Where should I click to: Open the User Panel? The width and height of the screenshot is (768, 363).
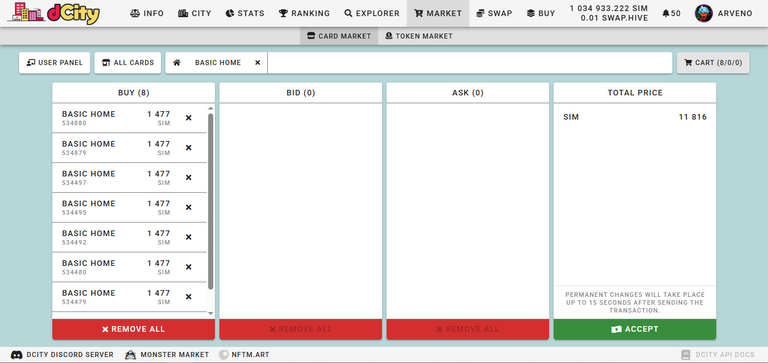point(54,63)
